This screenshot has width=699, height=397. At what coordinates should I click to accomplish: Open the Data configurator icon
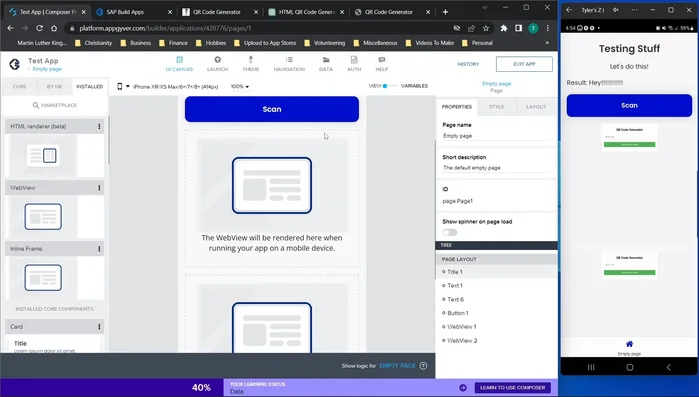tap(326, 60)
